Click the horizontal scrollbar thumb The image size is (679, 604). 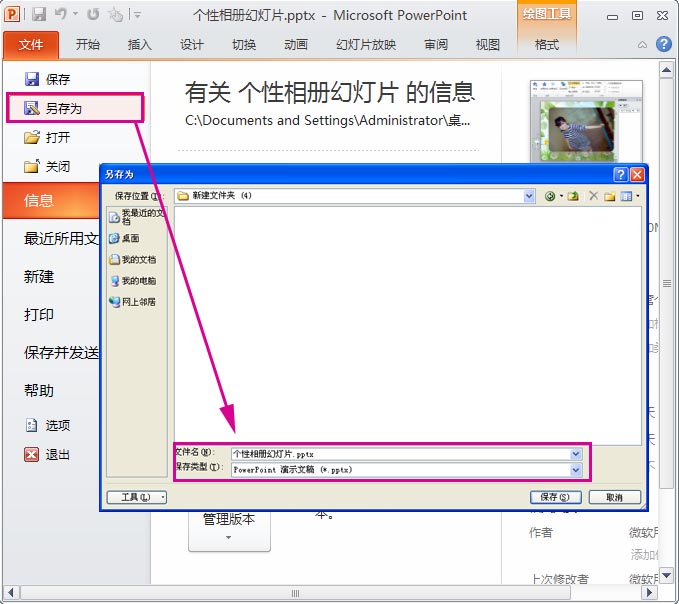pos(295,593)
